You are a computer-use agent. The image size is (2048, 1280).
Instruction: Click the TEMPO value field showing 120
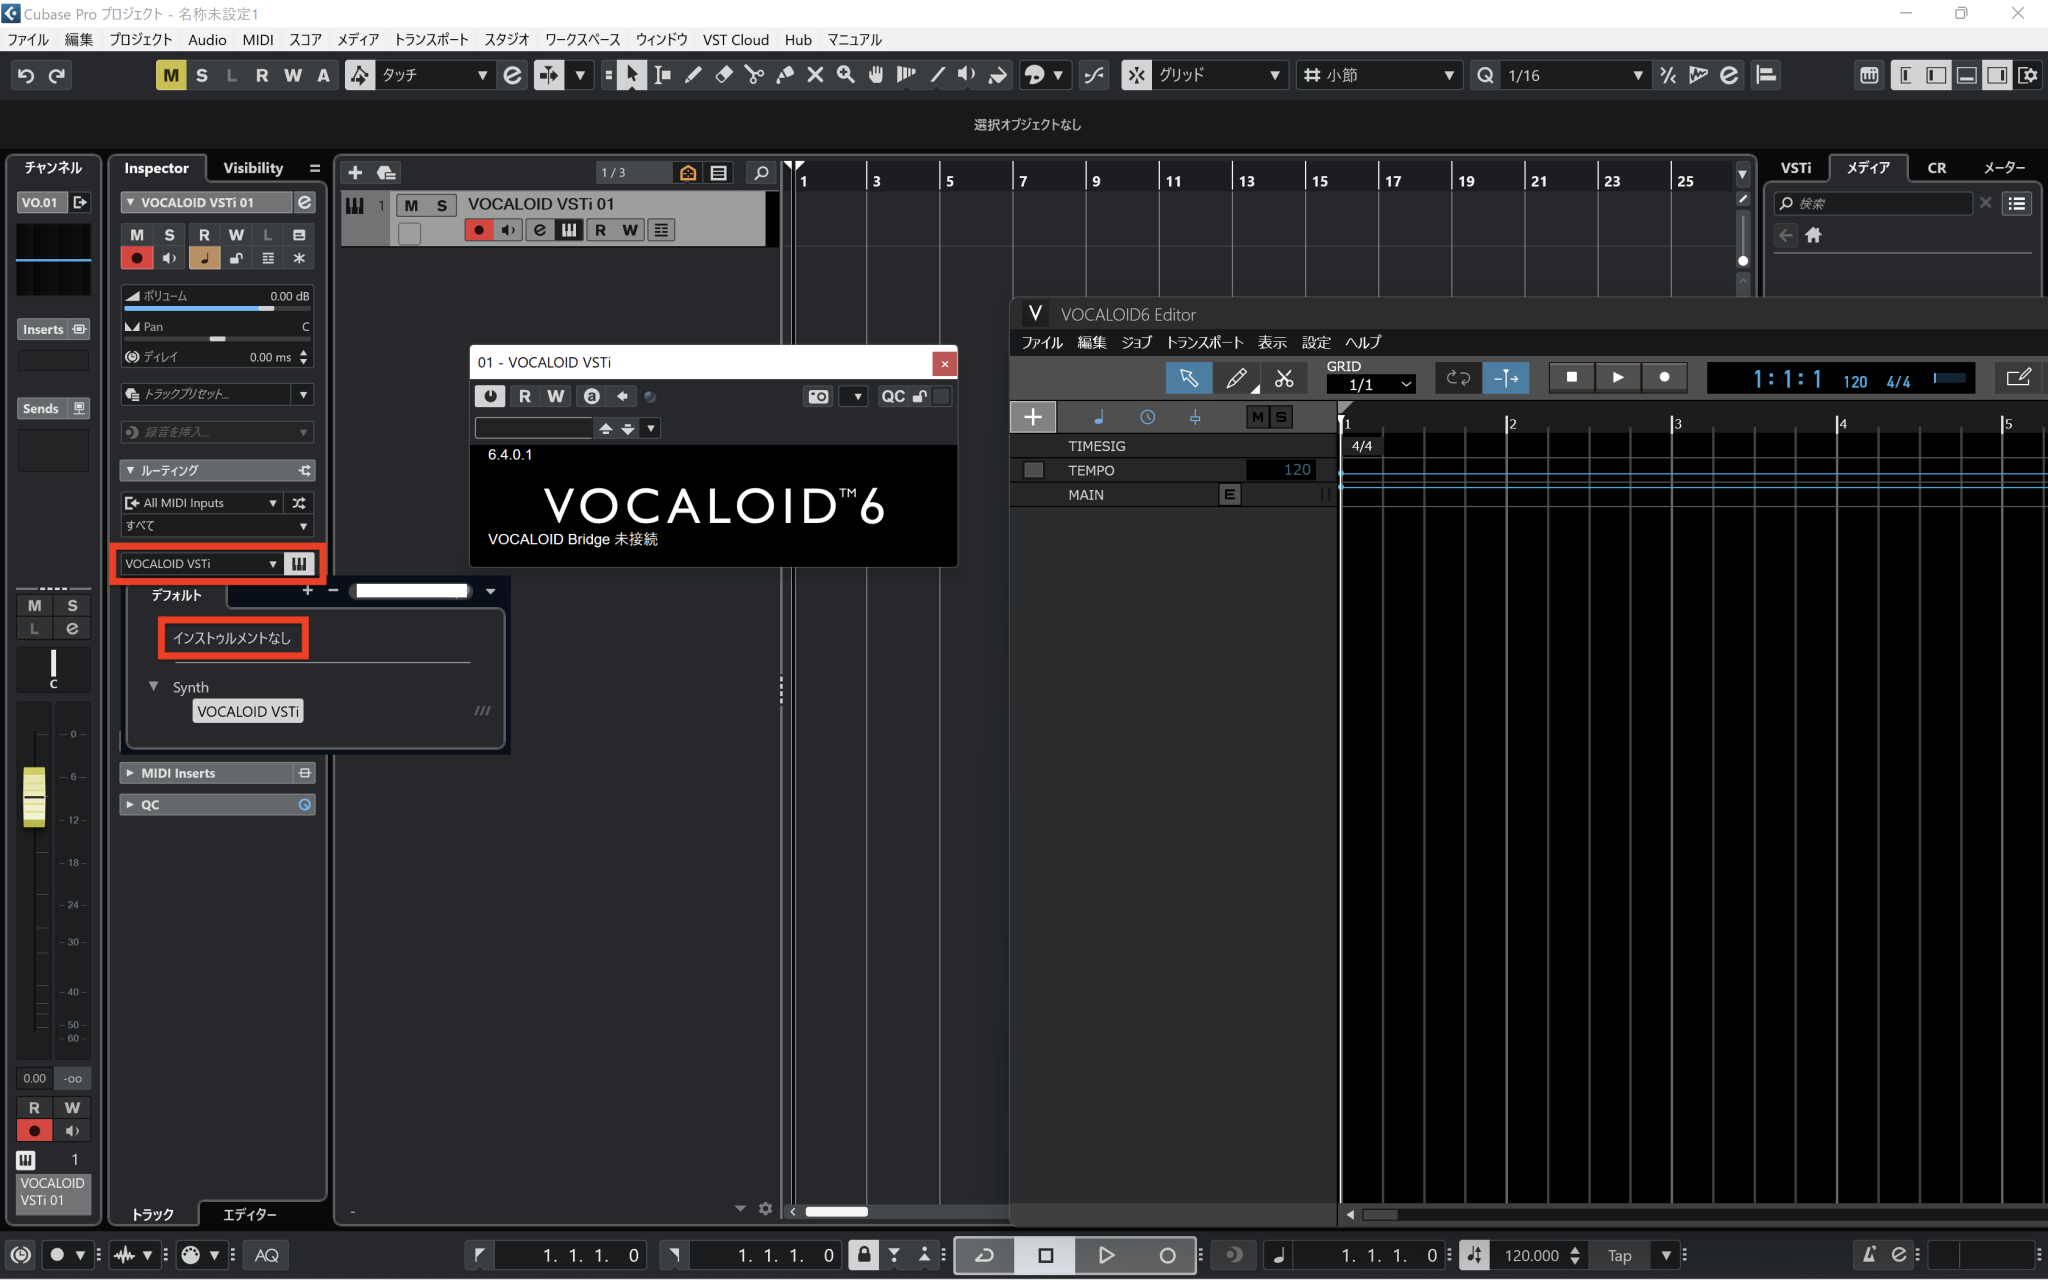(x=1284, y=469)
